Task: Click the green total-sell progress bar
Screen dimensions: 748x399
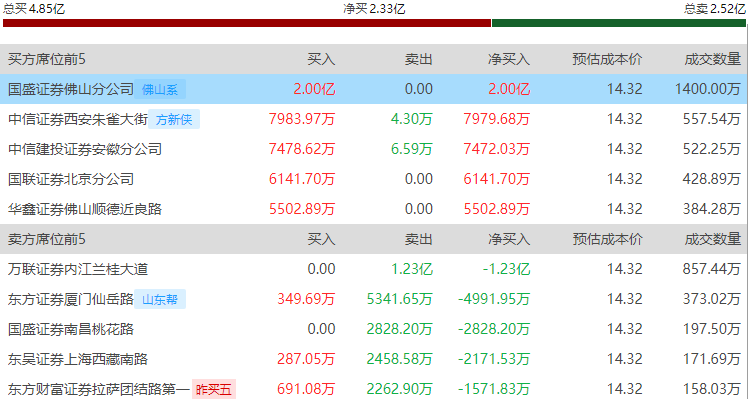Action: 618,23
